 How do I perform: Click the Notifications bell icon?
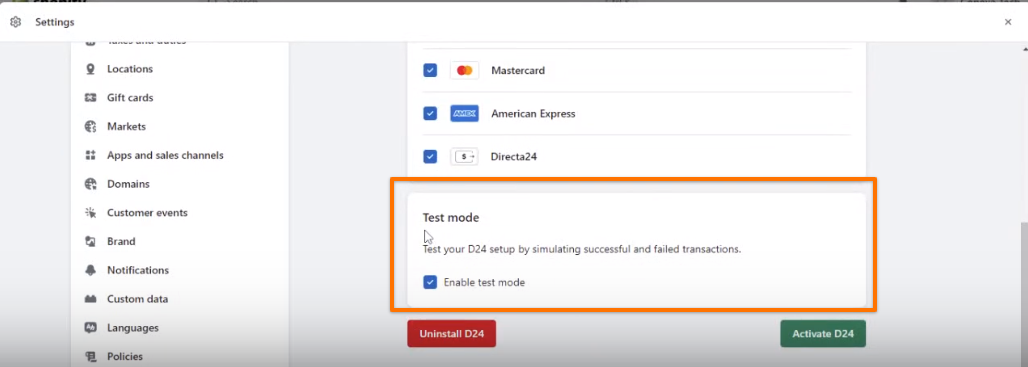[x=90, y=270]
